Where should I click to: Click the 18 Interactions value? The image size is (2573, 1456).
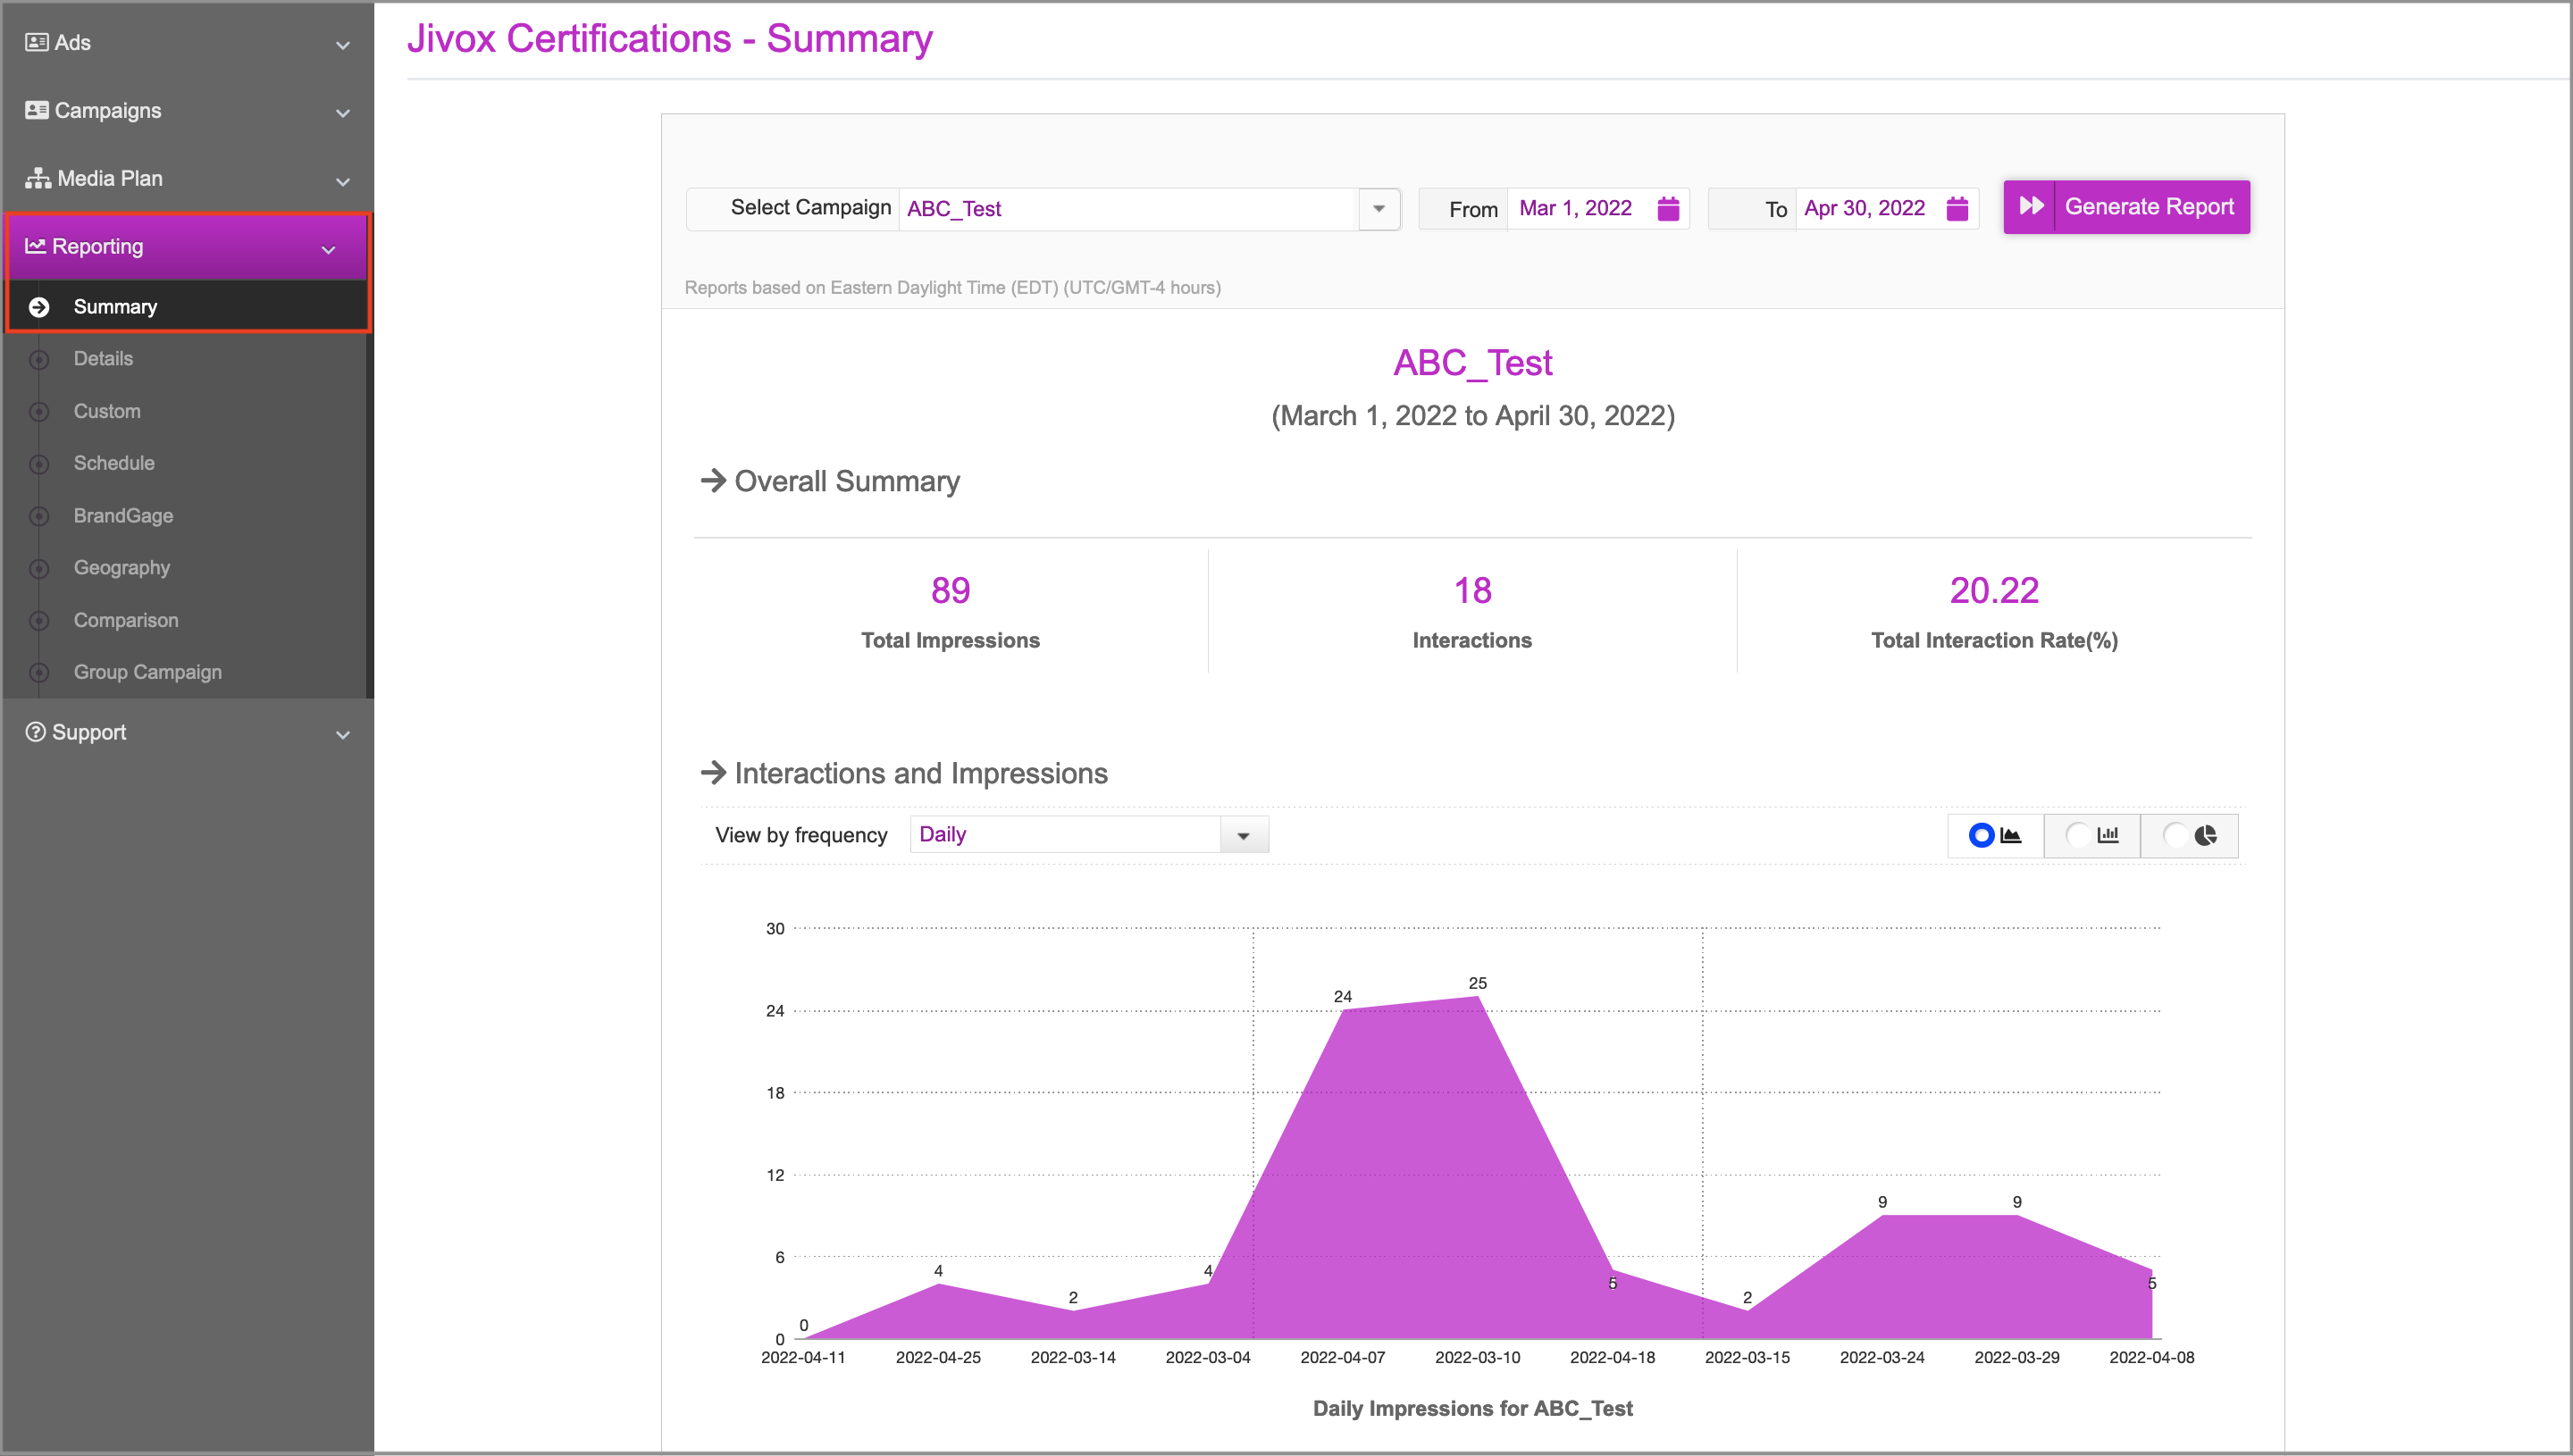coord(1472,590)
